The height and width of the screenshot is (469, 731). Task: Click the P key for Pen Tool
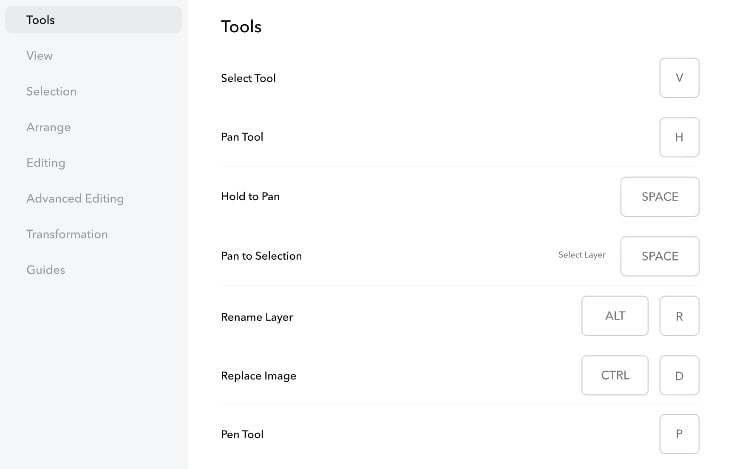(x=679, y=434)
